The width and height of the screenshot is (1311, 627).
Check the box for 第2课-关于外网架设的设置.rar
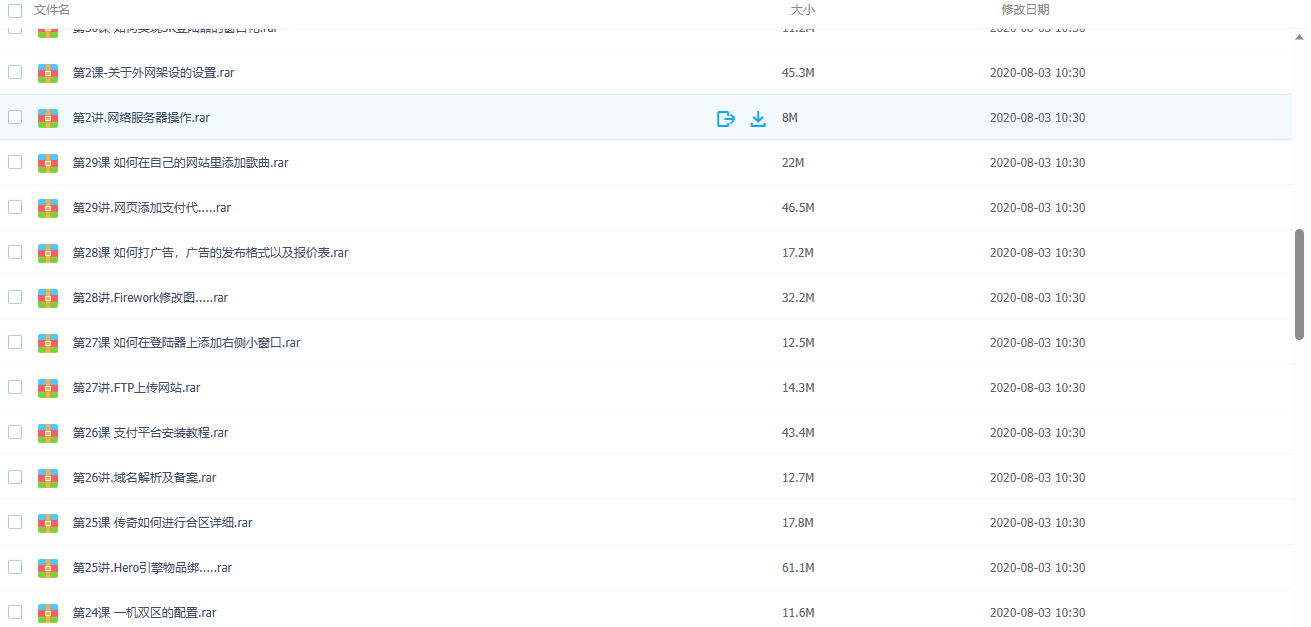[x=15, y=72]
